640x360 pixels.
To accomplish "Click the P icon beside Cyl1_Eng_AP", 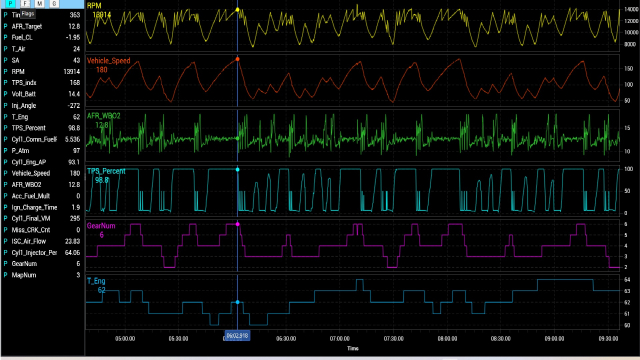I will point(5,162).
